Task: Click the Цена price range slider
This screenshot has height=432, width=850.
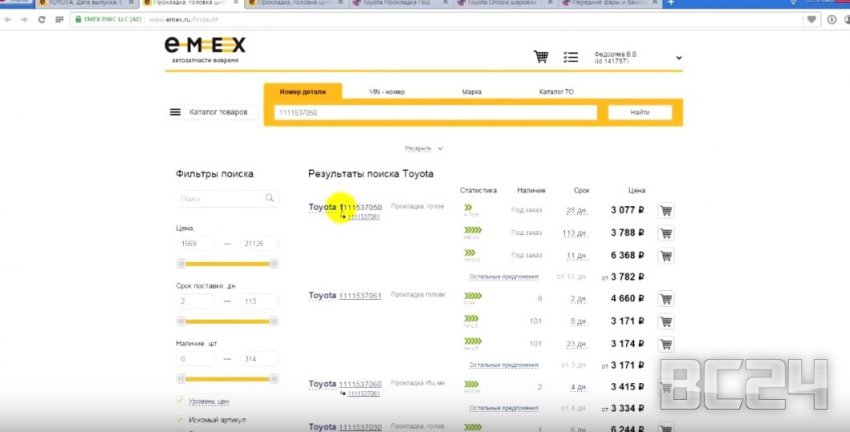Action: [226, 264]
